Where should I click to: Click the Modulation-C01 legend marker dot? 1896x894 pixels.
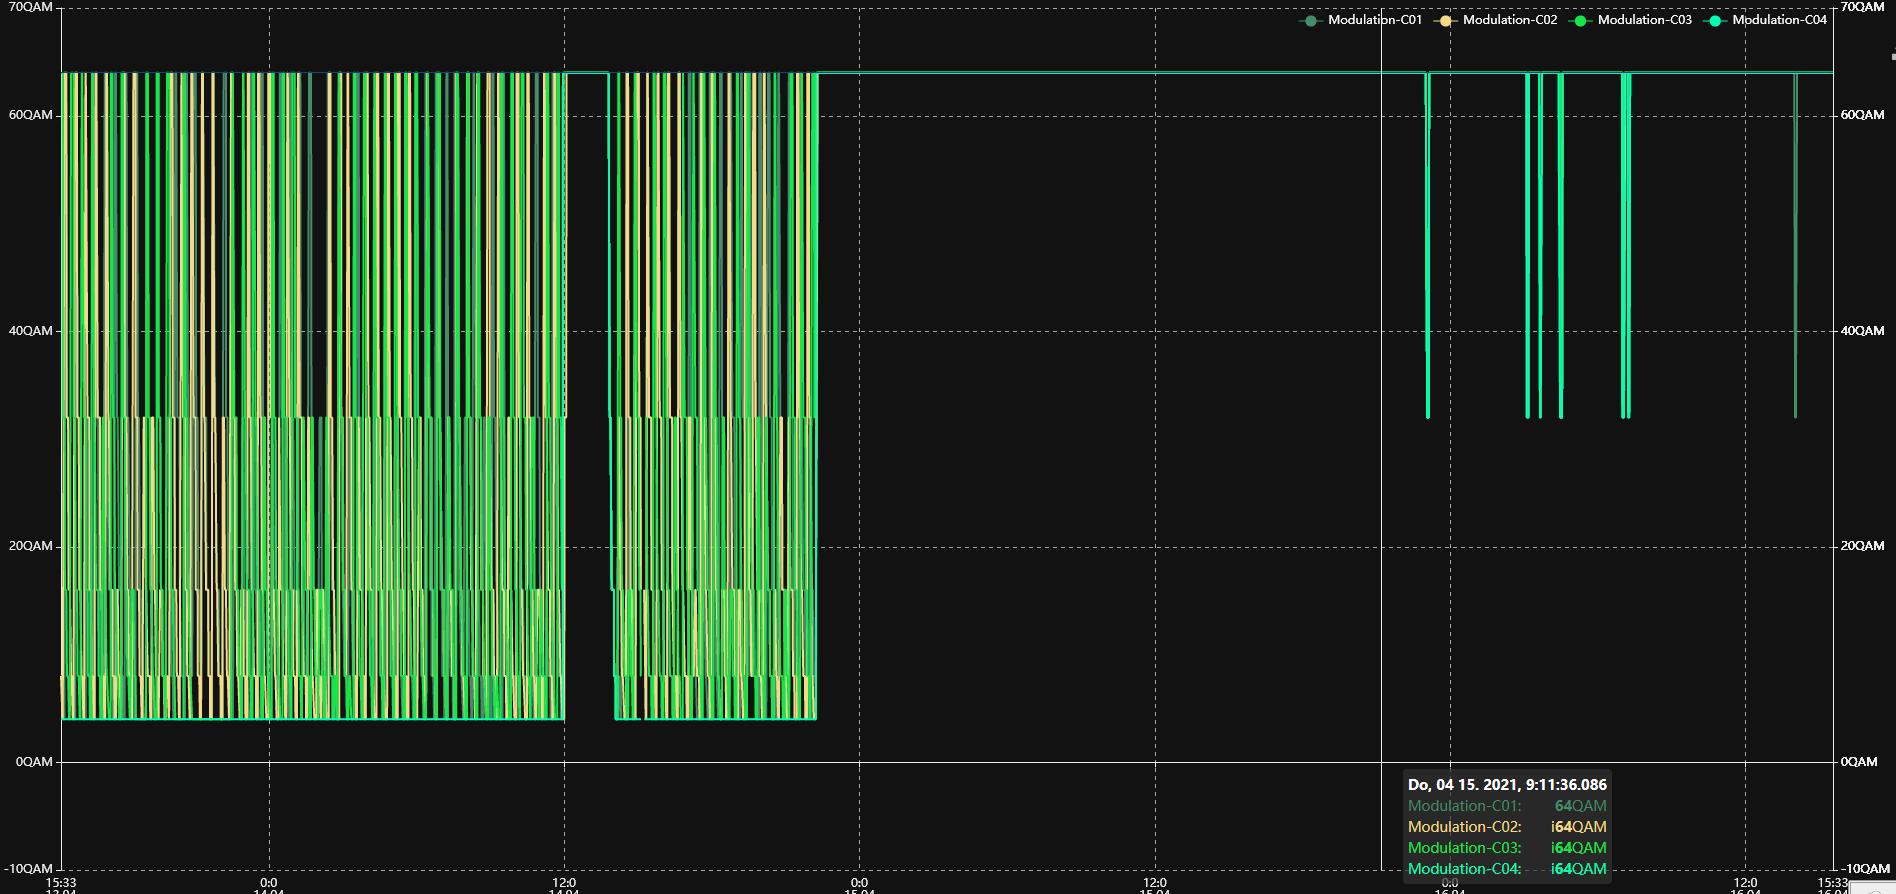coord(1310,21)
